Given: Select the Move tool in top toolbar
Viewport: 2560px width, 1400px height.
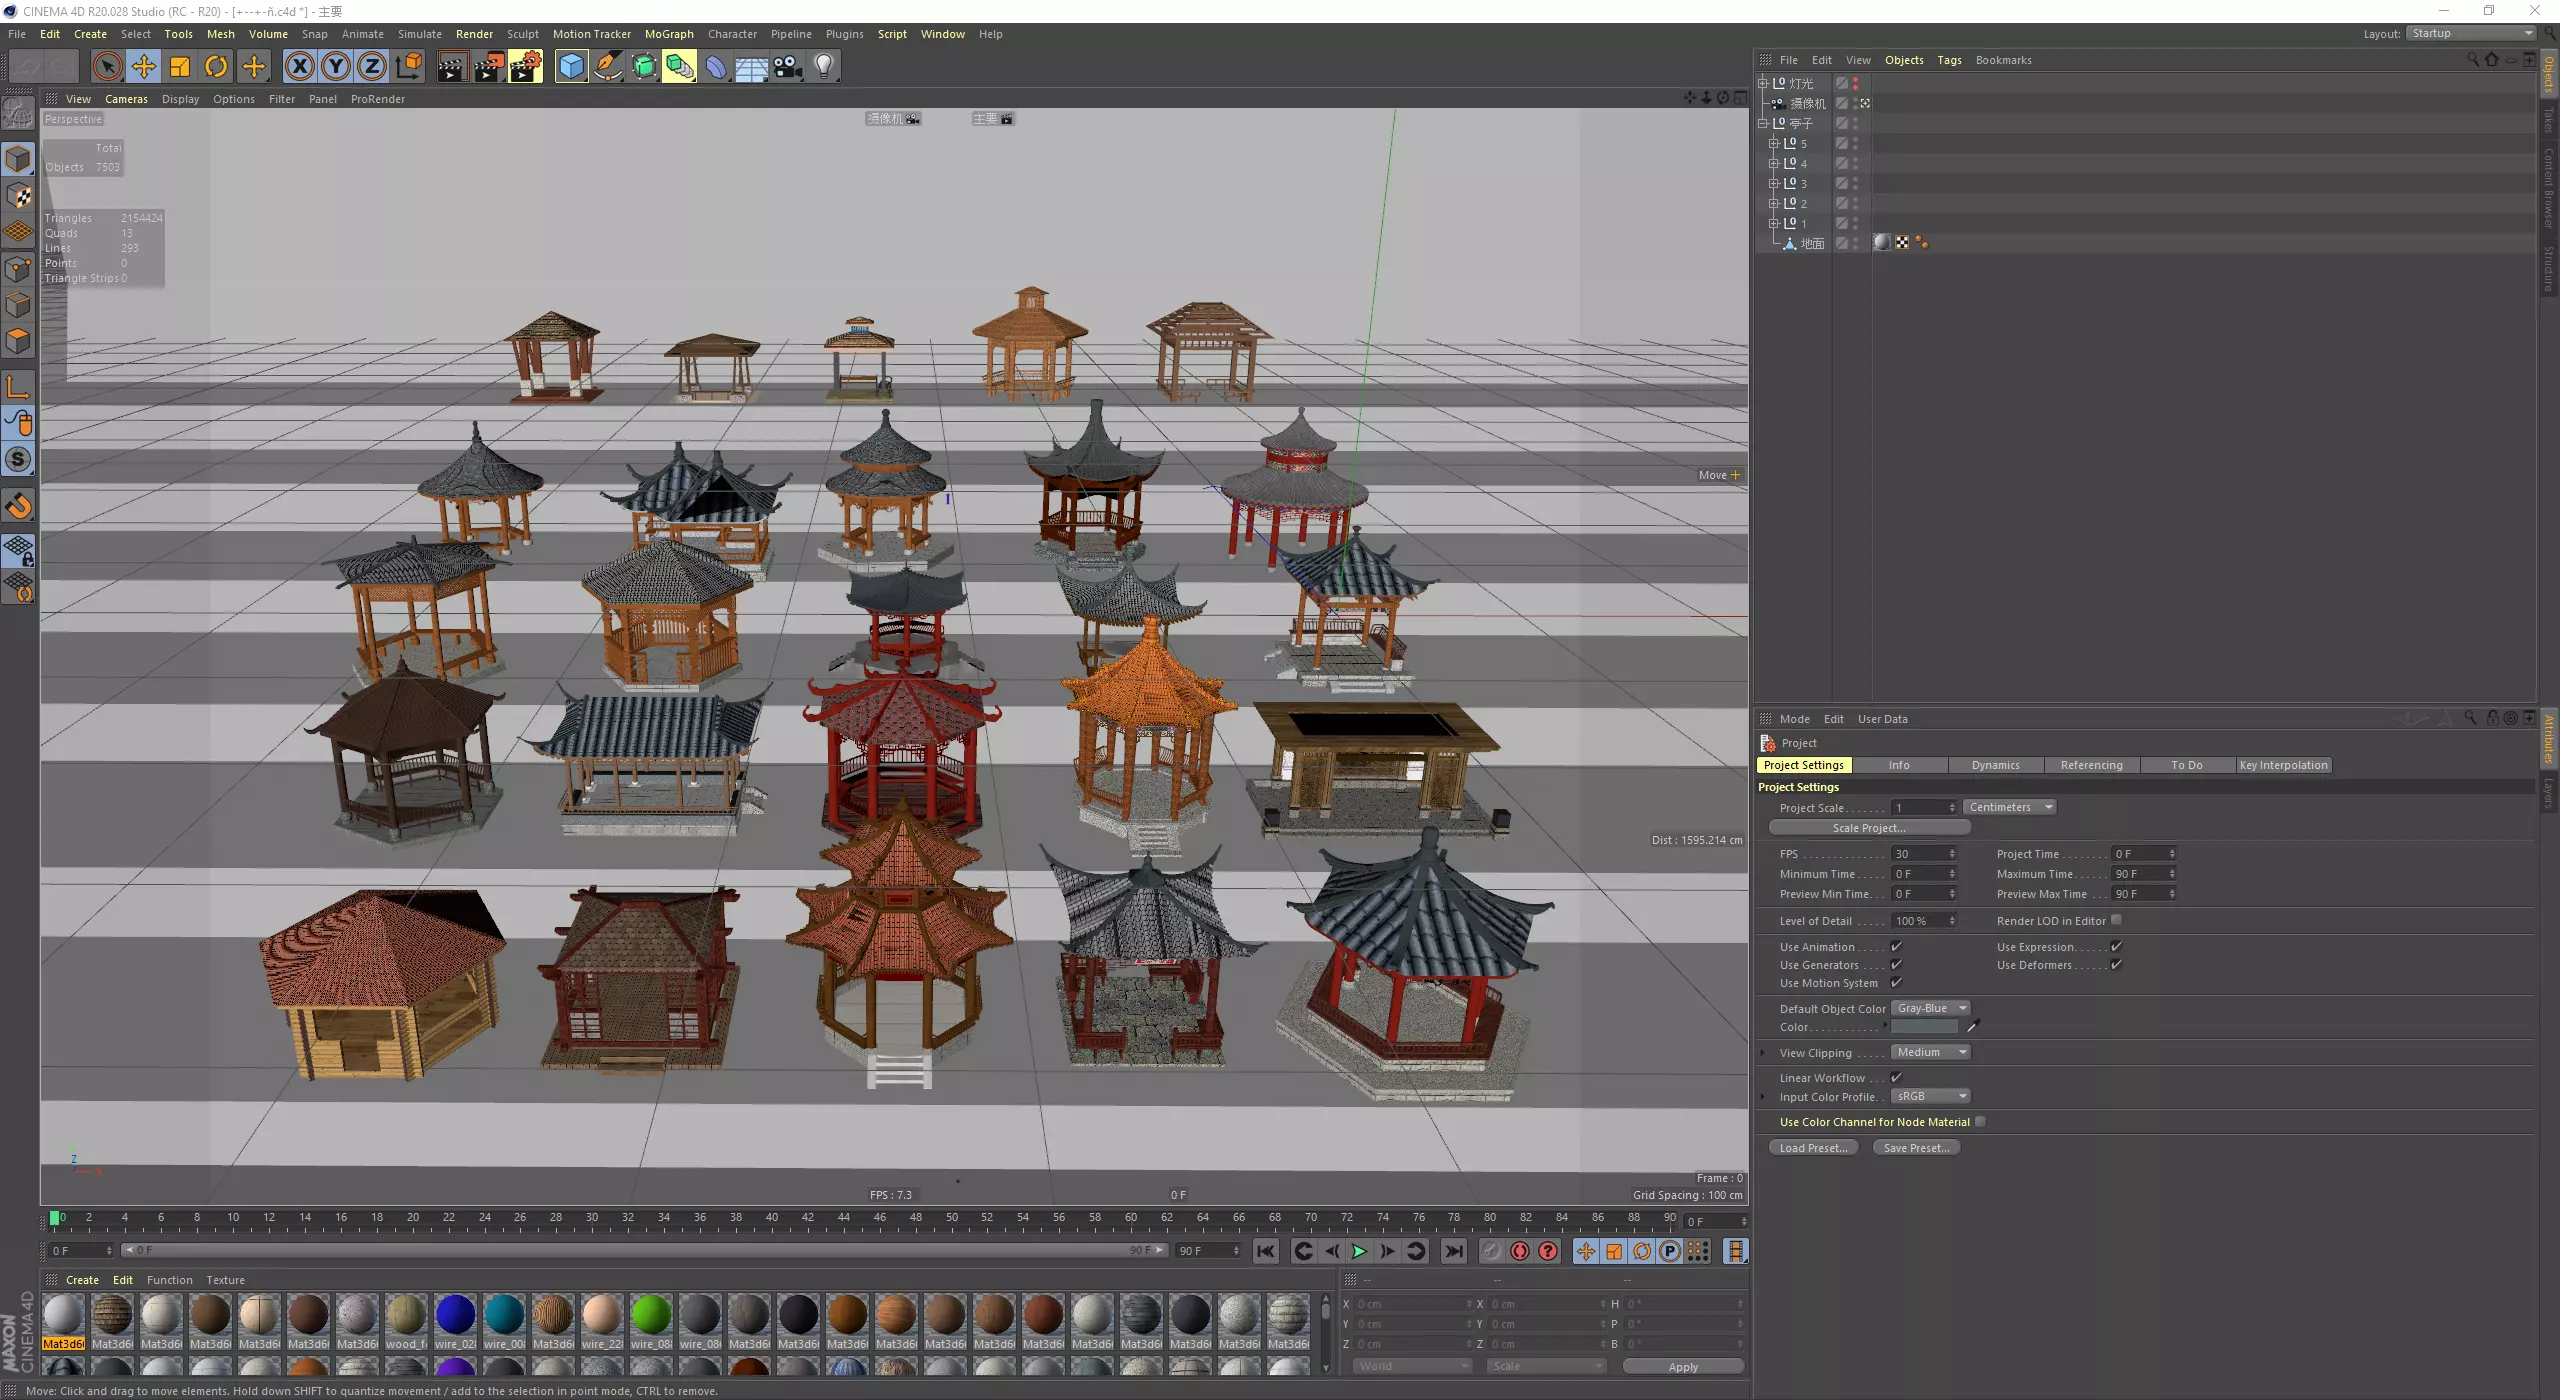Looking at the screenshot, I should (x=144, y=67).
